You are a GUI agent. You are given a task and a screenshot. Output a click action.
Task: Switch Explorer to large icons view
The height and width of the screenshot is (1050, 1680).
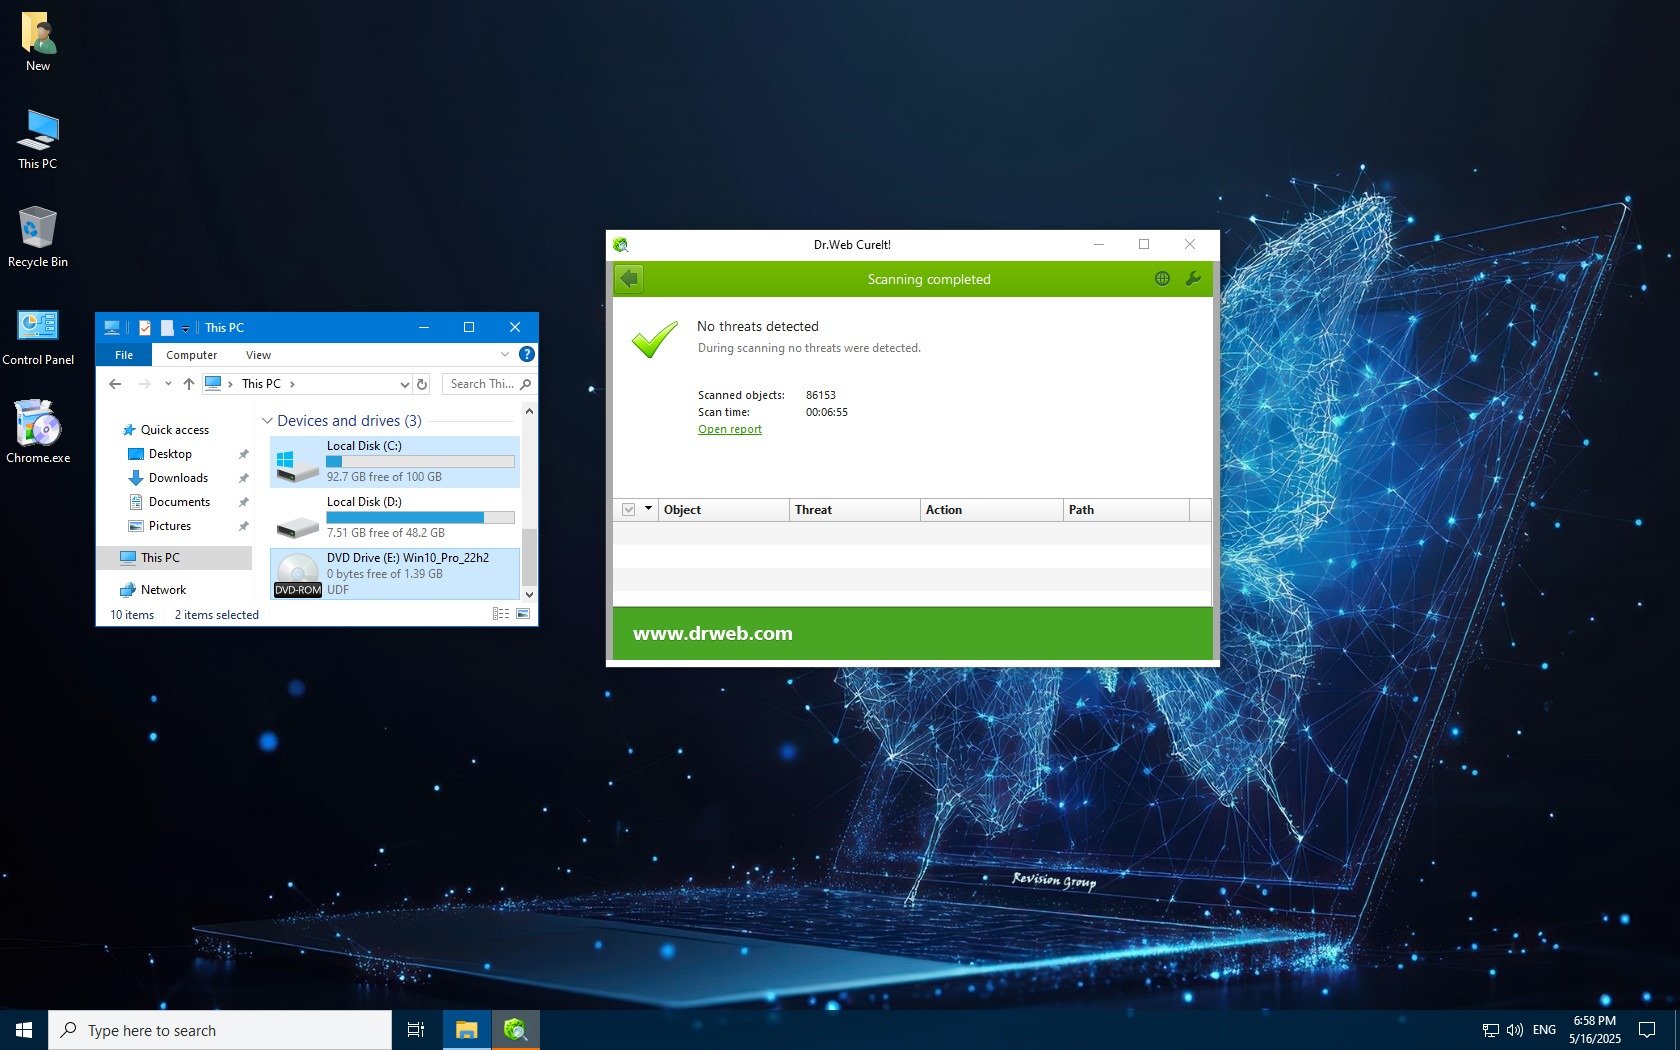523,614
